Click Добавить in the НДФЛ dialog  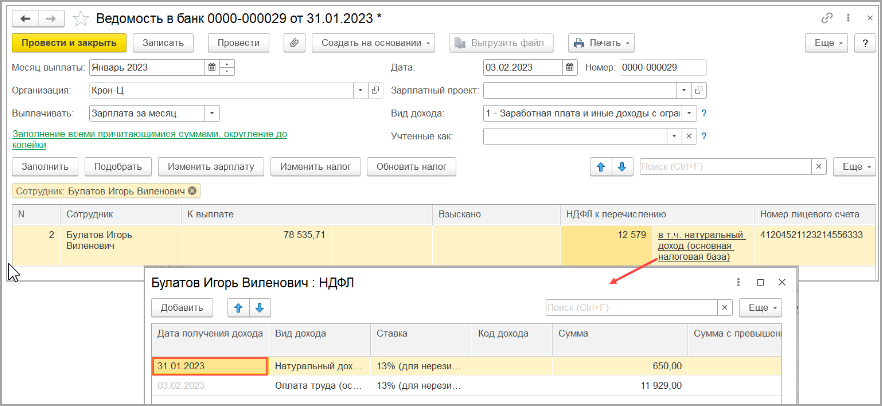182,308
